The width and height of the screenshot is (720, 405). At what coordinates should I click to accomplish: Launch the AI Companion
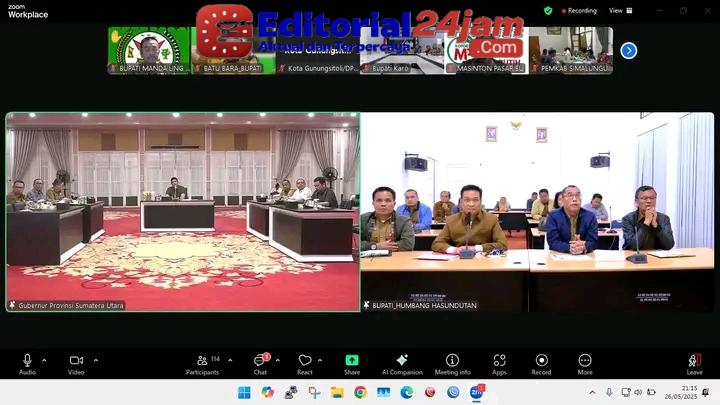tap(402, 361)
